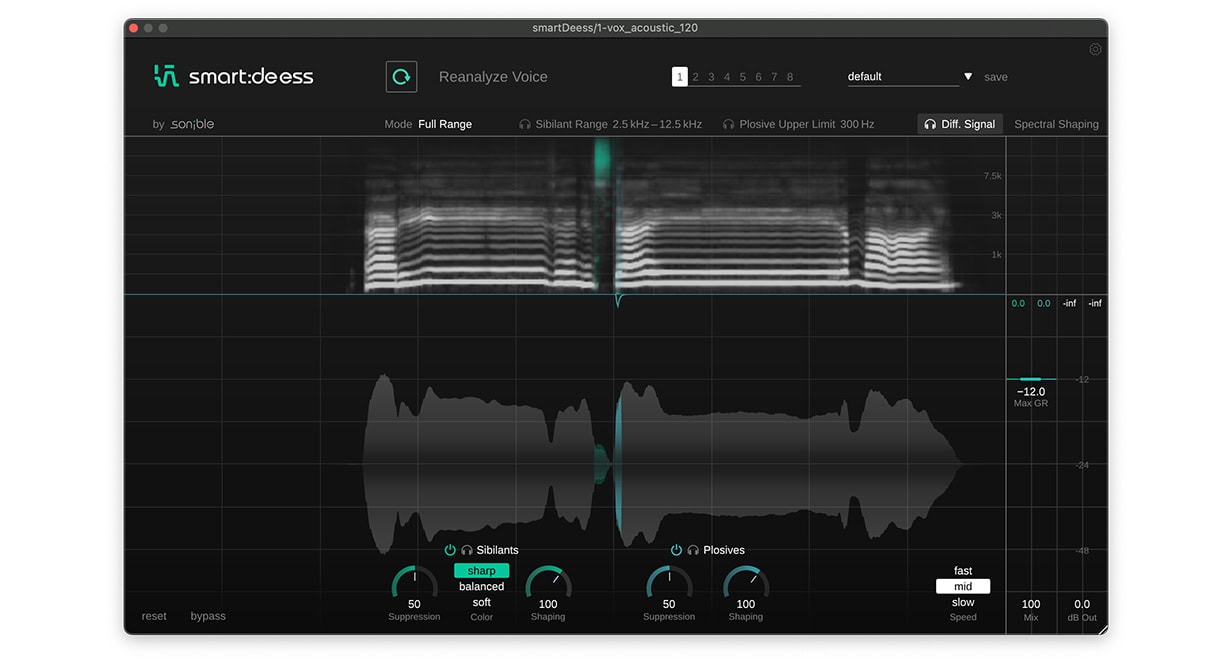Select state slot 3
Image resolution: width=1232 pixels, height=661 pixels.
[x=711, y=77]
